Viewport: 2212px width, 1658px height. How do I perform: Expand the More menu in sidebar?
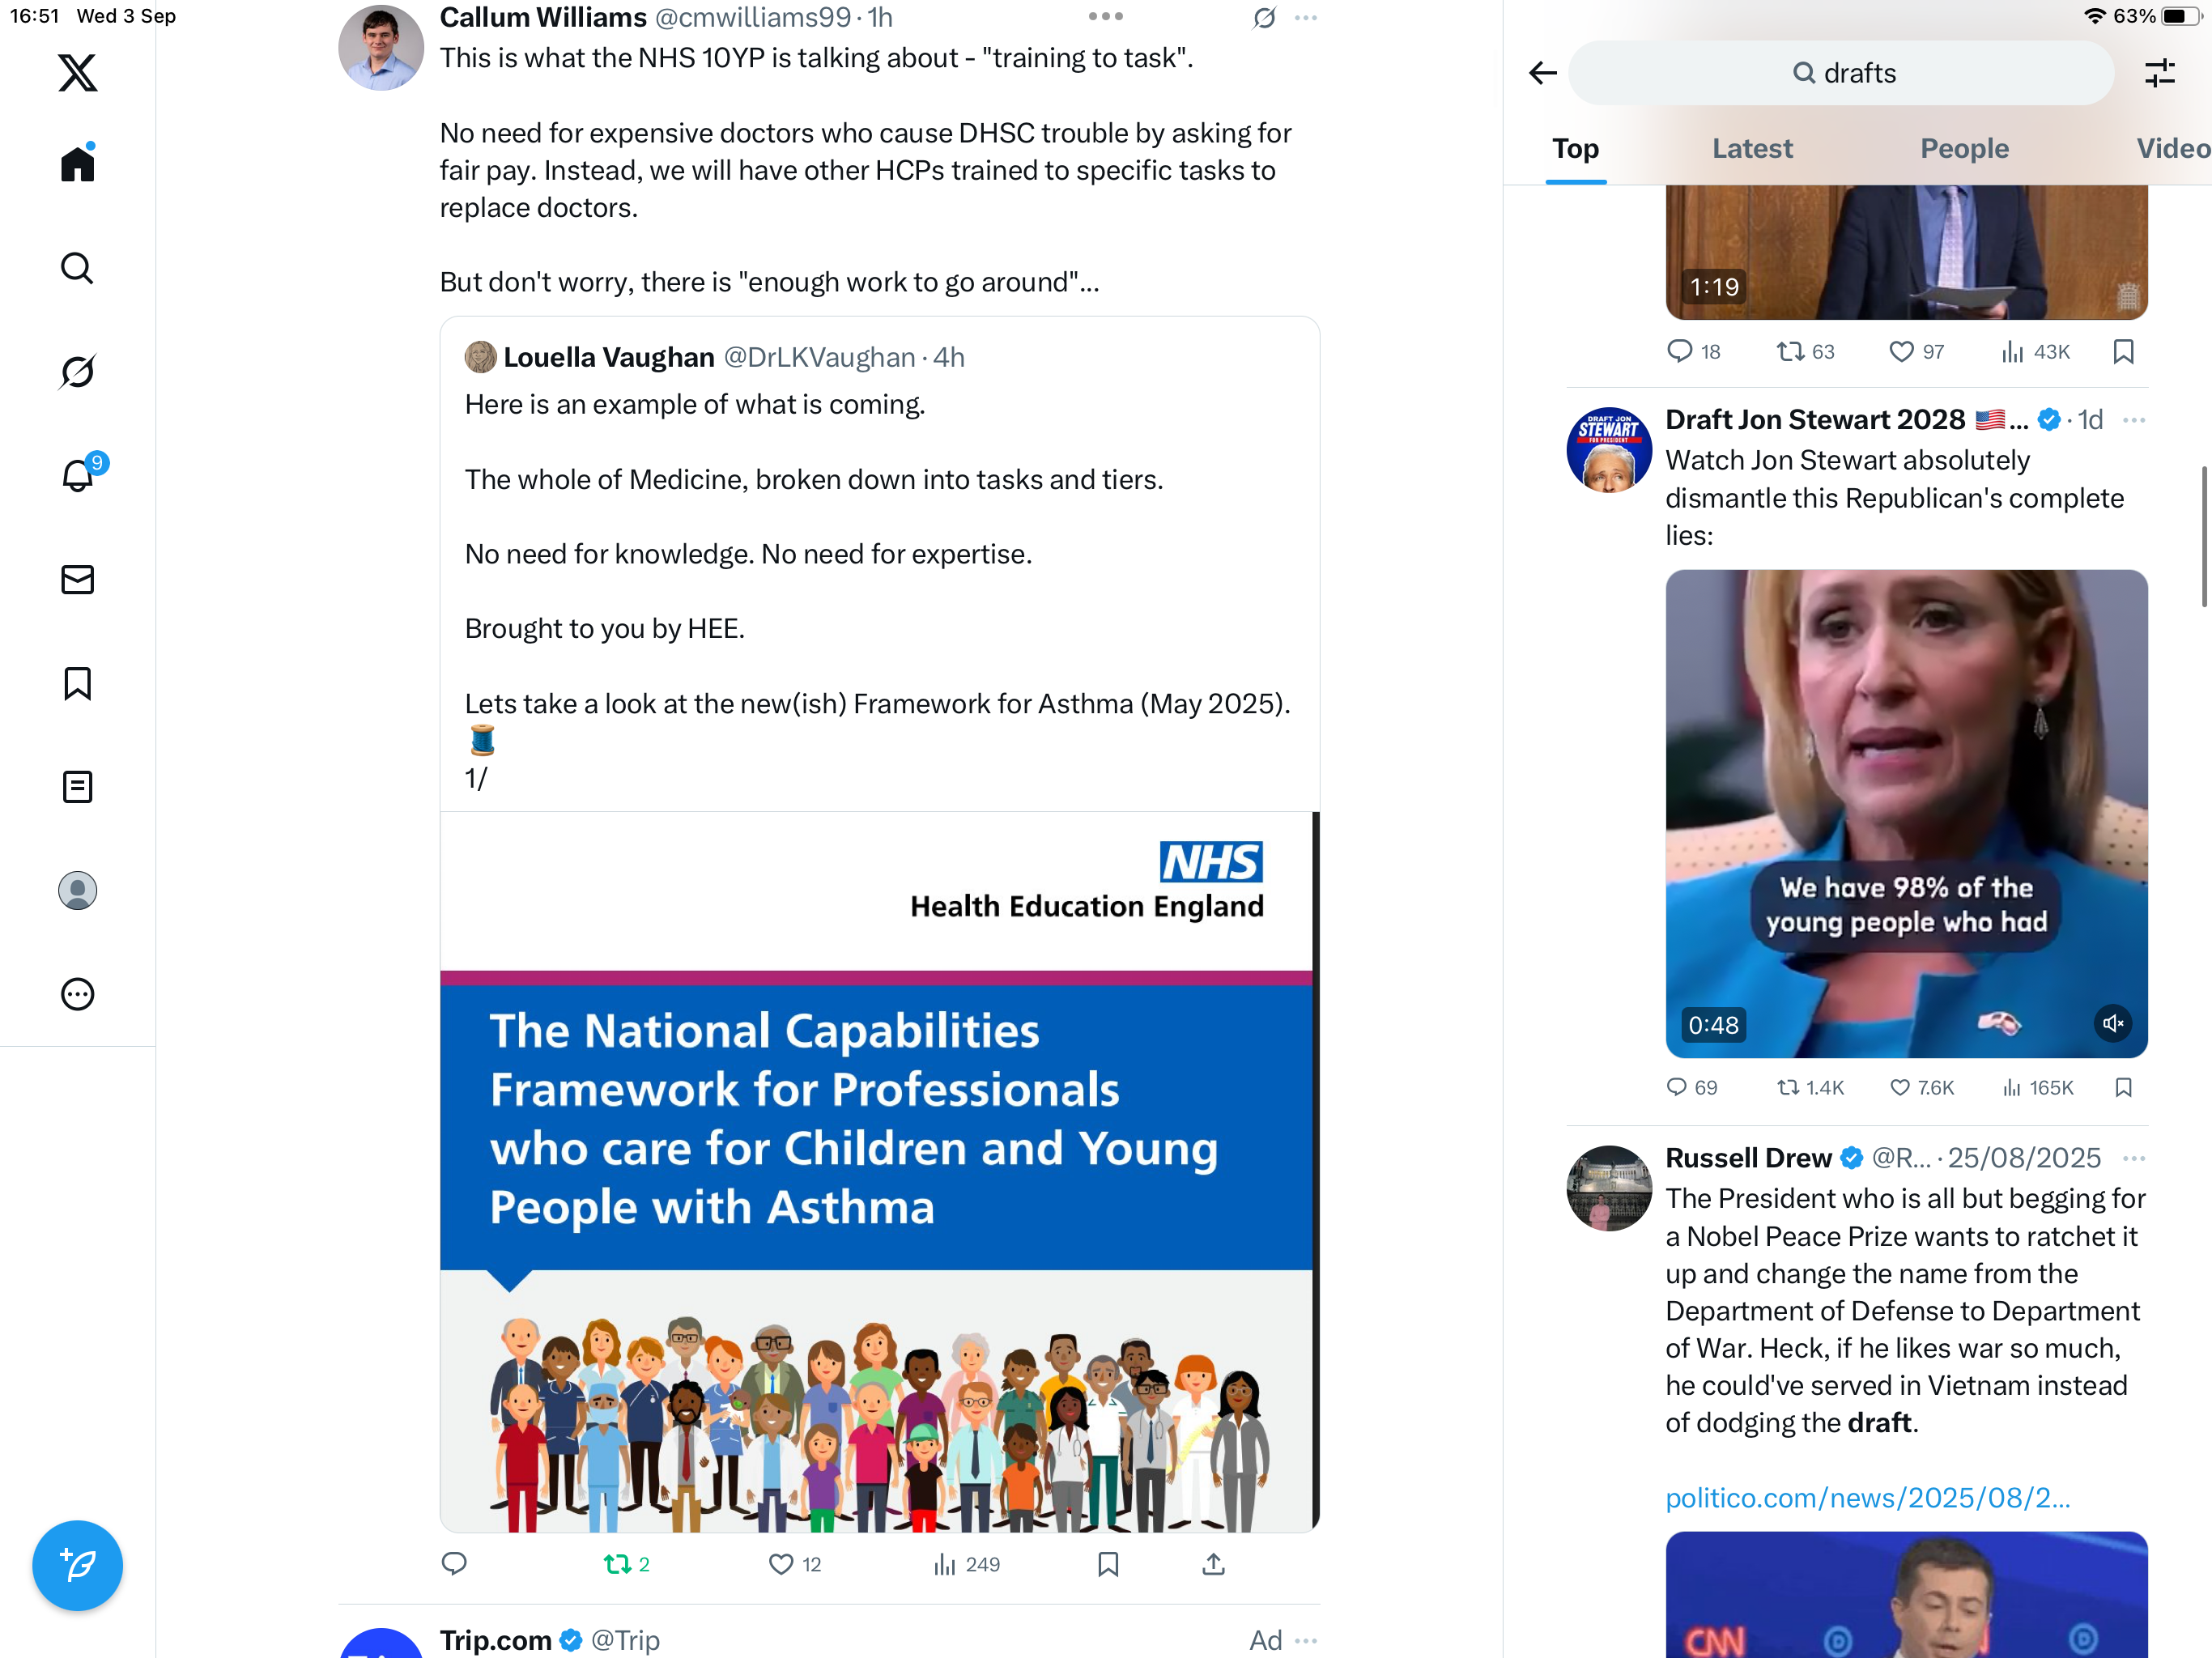pos(77,994)
